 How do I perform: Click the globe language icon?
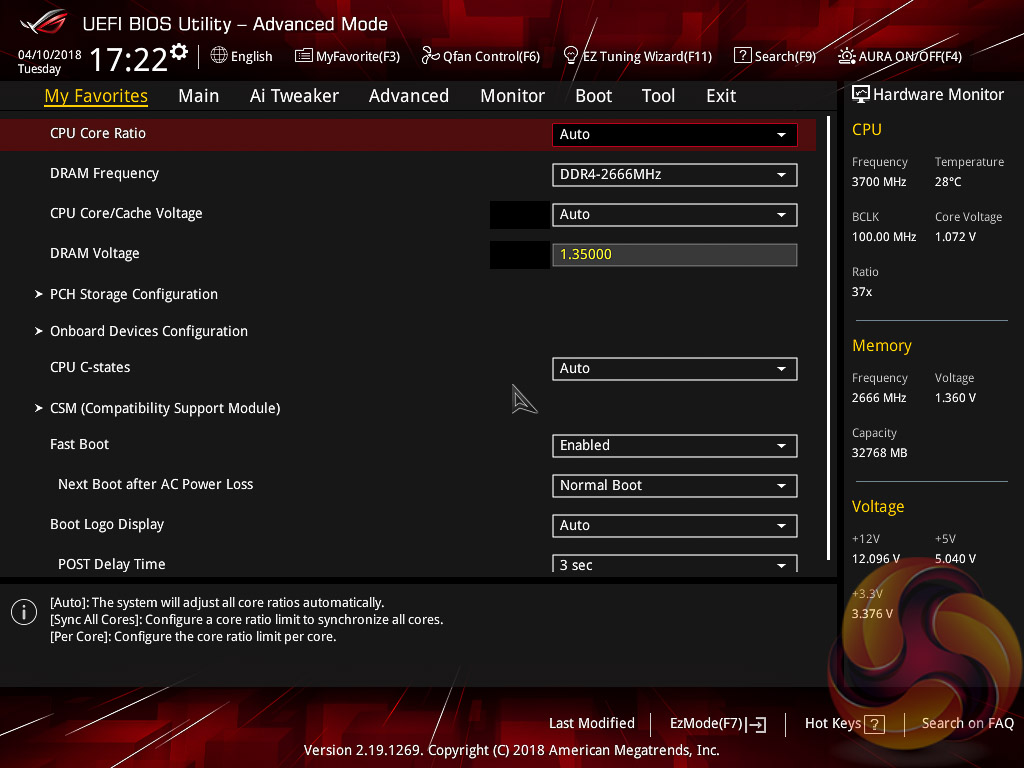[219, 56]
